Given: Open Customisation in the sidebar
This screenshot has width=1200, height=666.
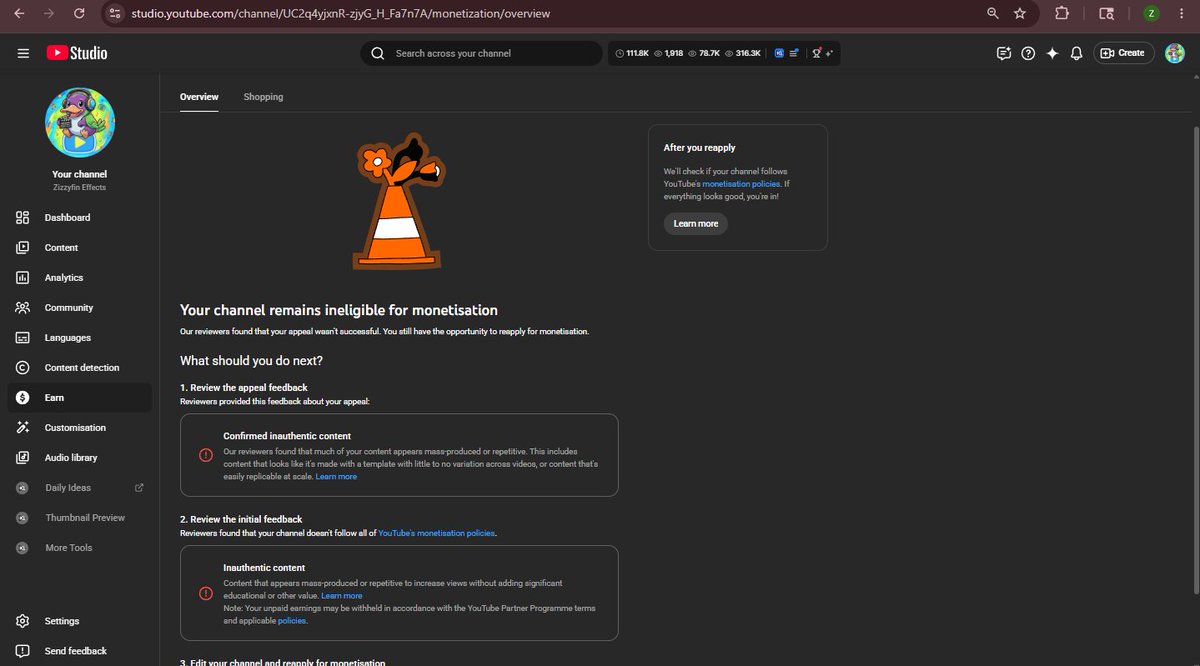Looking at the screenshot, I should click(79, 427).
